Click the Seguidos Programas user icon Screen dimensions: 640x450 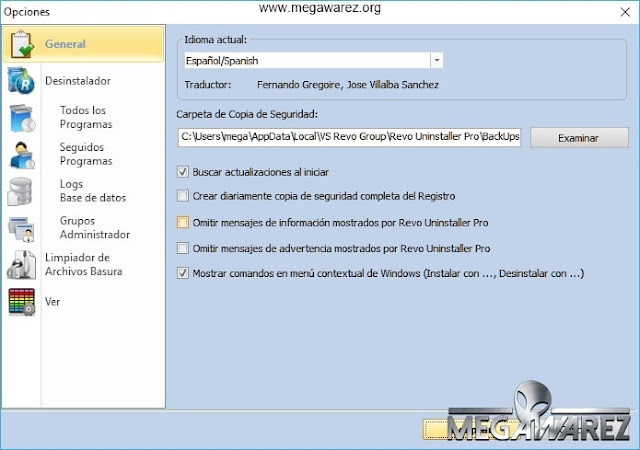tap(22, 155)
